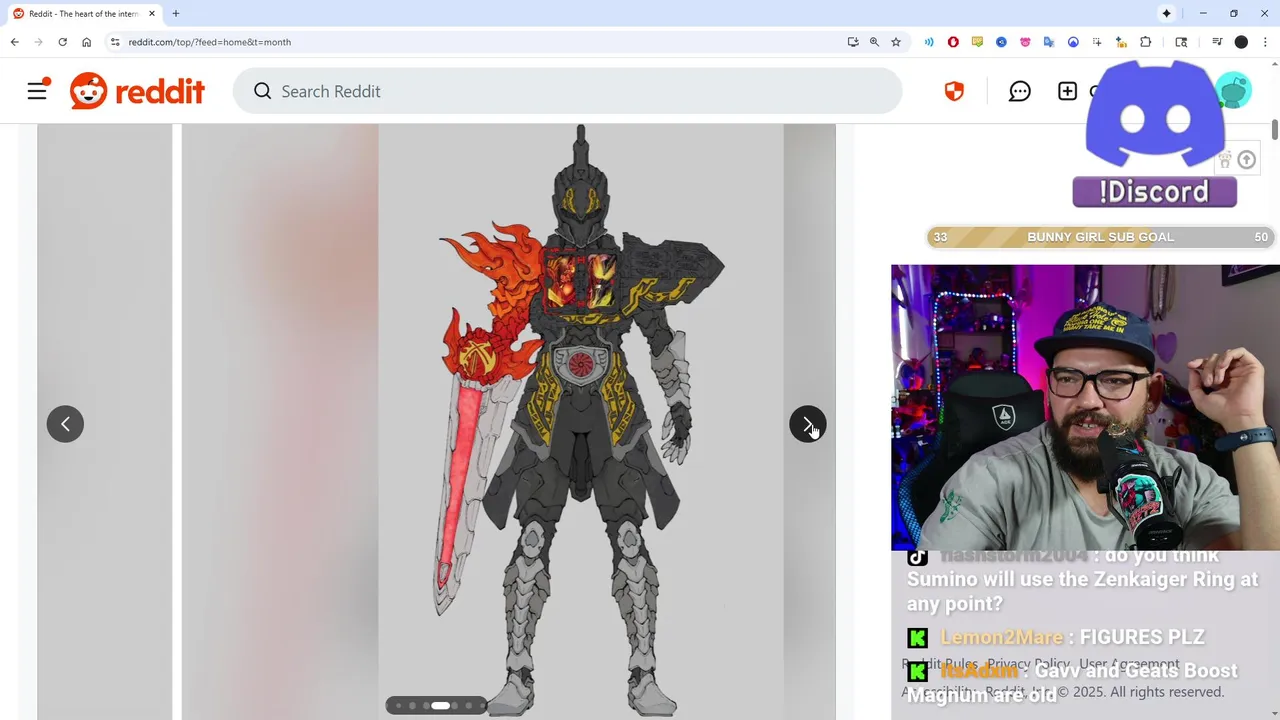Click the back-to-top arrow button
Screen dimensions: 1280x720
(1246, 160)
